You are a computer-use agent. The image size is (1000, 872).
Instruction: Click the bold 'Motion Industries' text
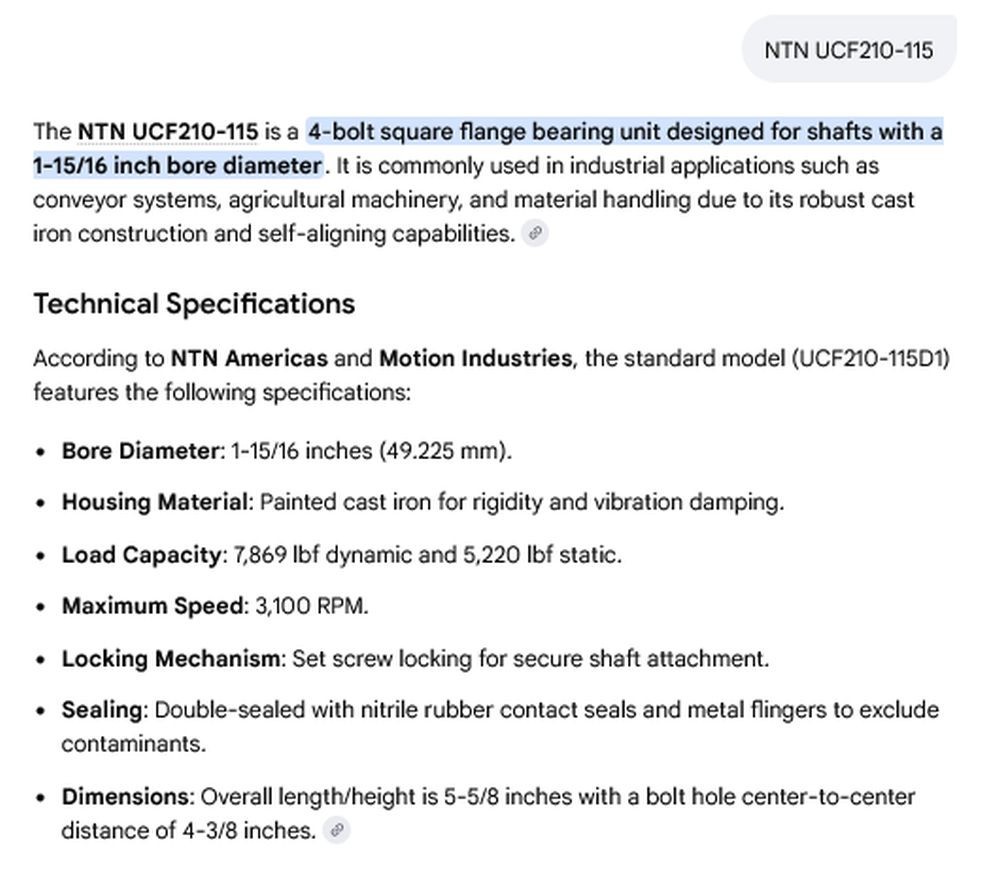pyautogui.click(x=476, y=358)
